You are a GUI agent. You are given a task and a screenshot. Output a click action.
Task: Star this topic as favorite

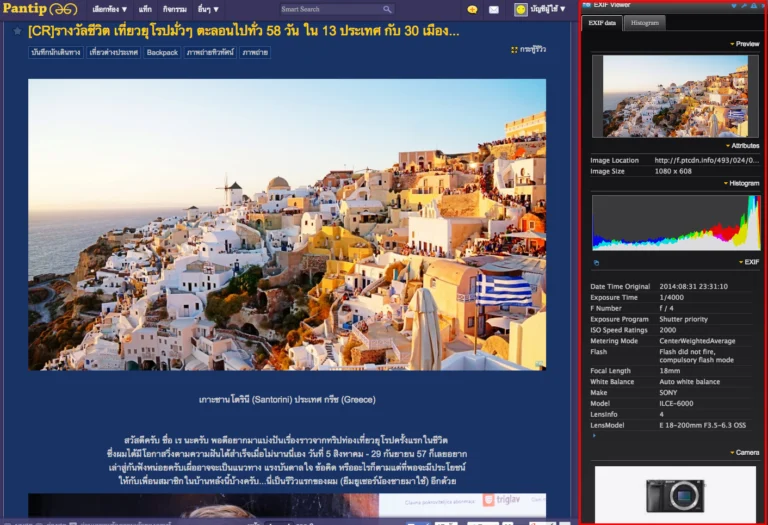pyautogui.click(x=17, y=31)
